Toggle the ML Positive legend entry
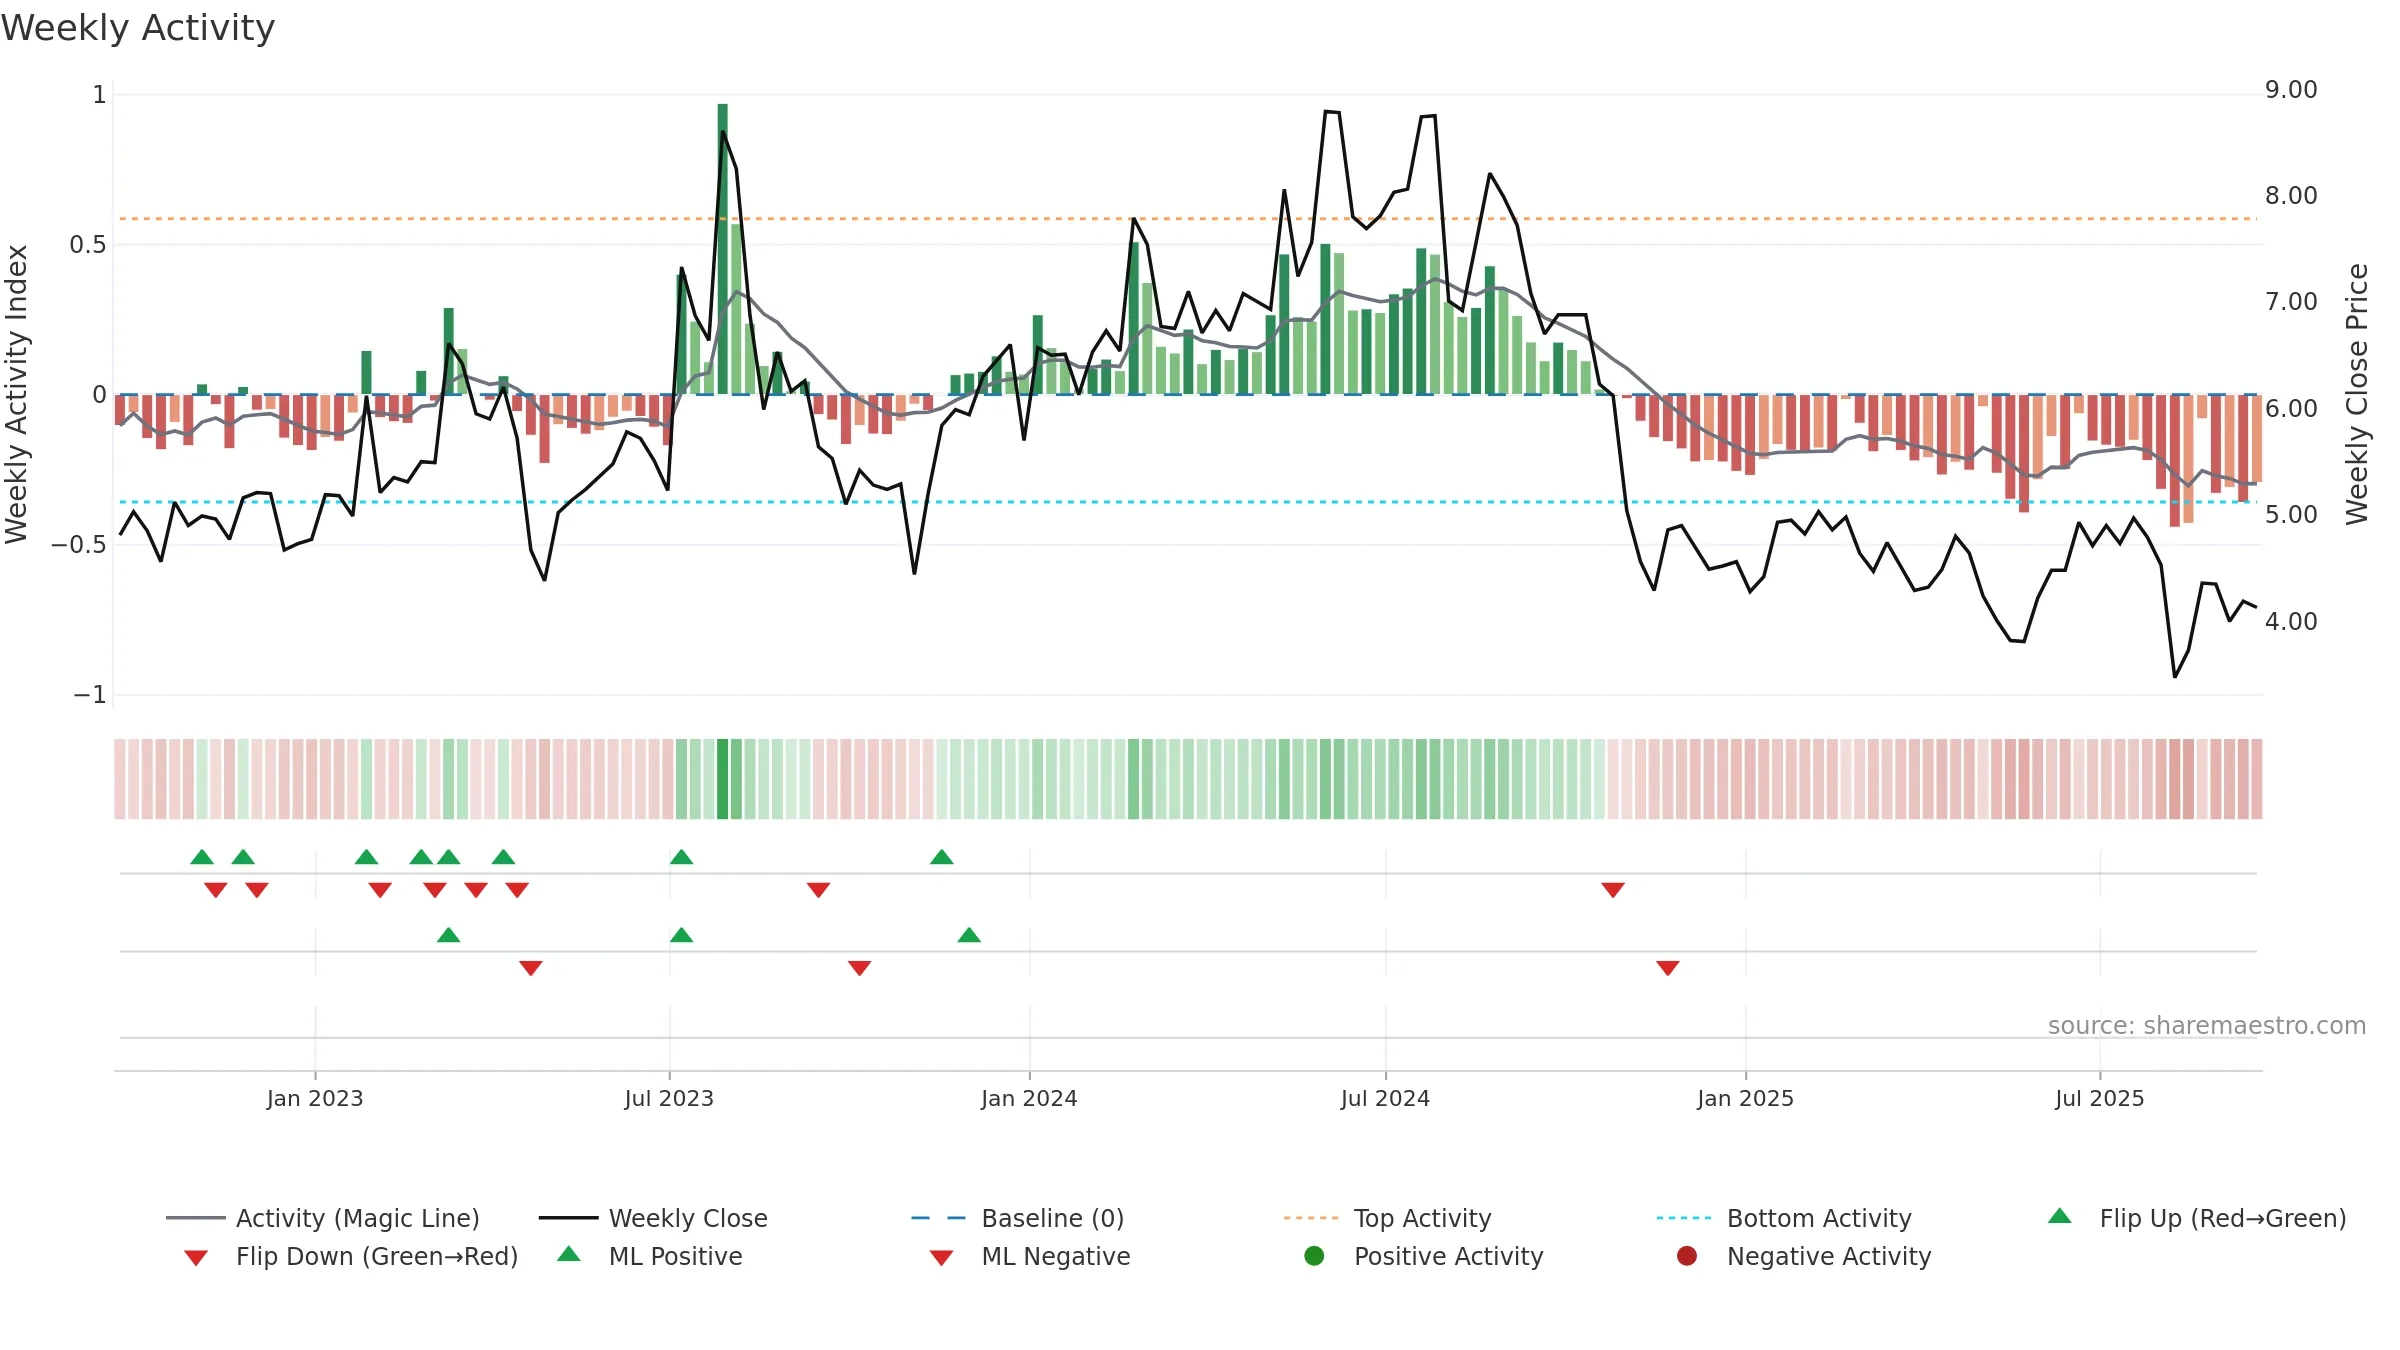 pyautogui.click(x=650, y=1256)
